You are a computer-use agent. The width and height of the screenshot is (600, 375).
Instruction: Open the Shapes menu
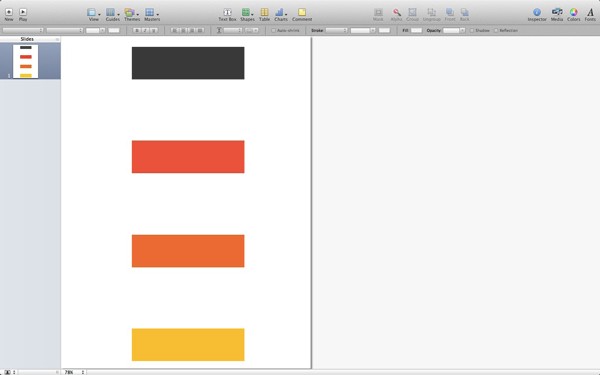(x=247, y=15)
